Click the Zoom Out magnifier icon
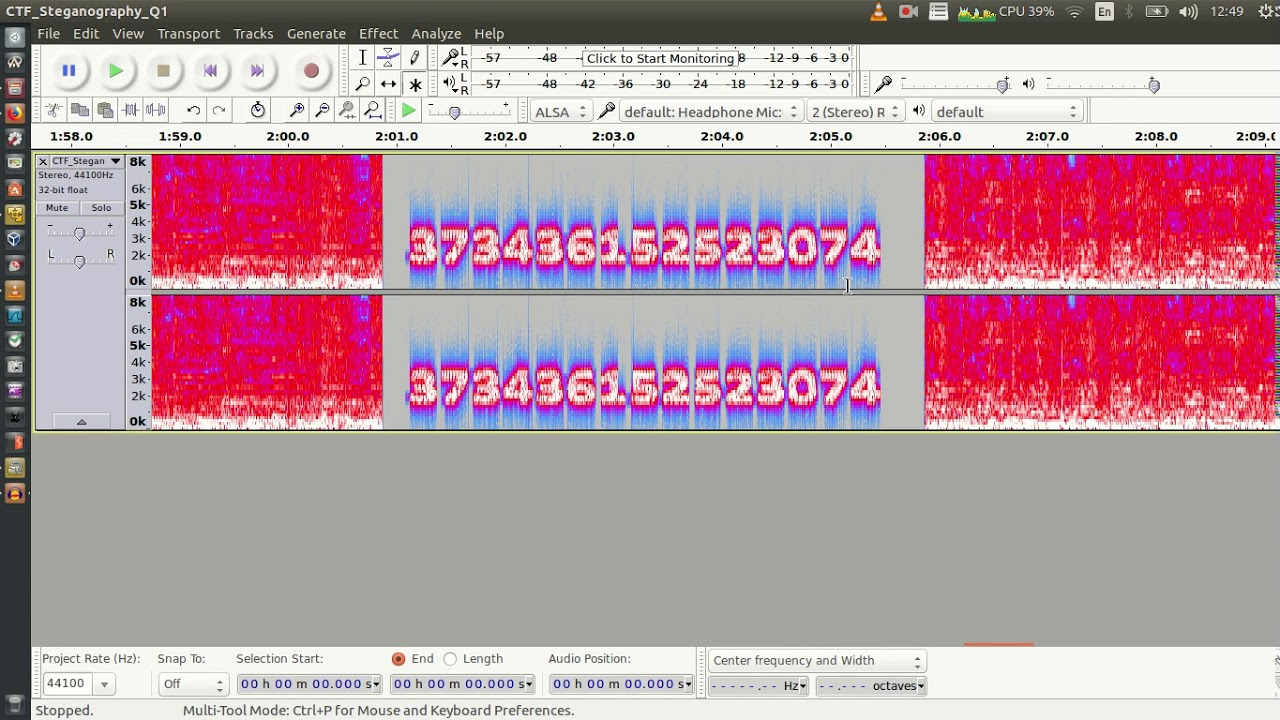The image size is (1280, 720). coord(322,110)
